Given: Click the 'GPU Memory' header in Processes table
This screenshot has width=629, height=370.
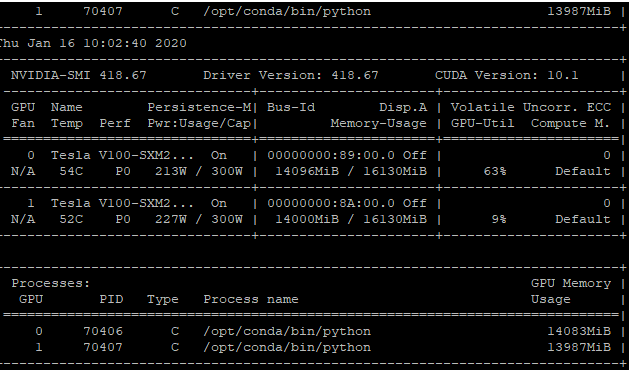Looking at the screenshot, I should pyautogui.click(x=571, y=283).
